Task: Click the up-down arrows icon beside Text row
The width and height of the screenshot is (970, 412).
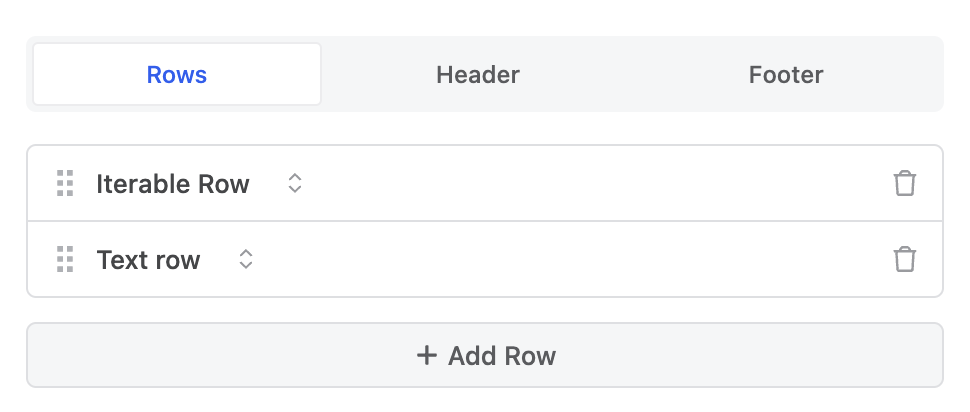Action: click(x=246, y=259)
